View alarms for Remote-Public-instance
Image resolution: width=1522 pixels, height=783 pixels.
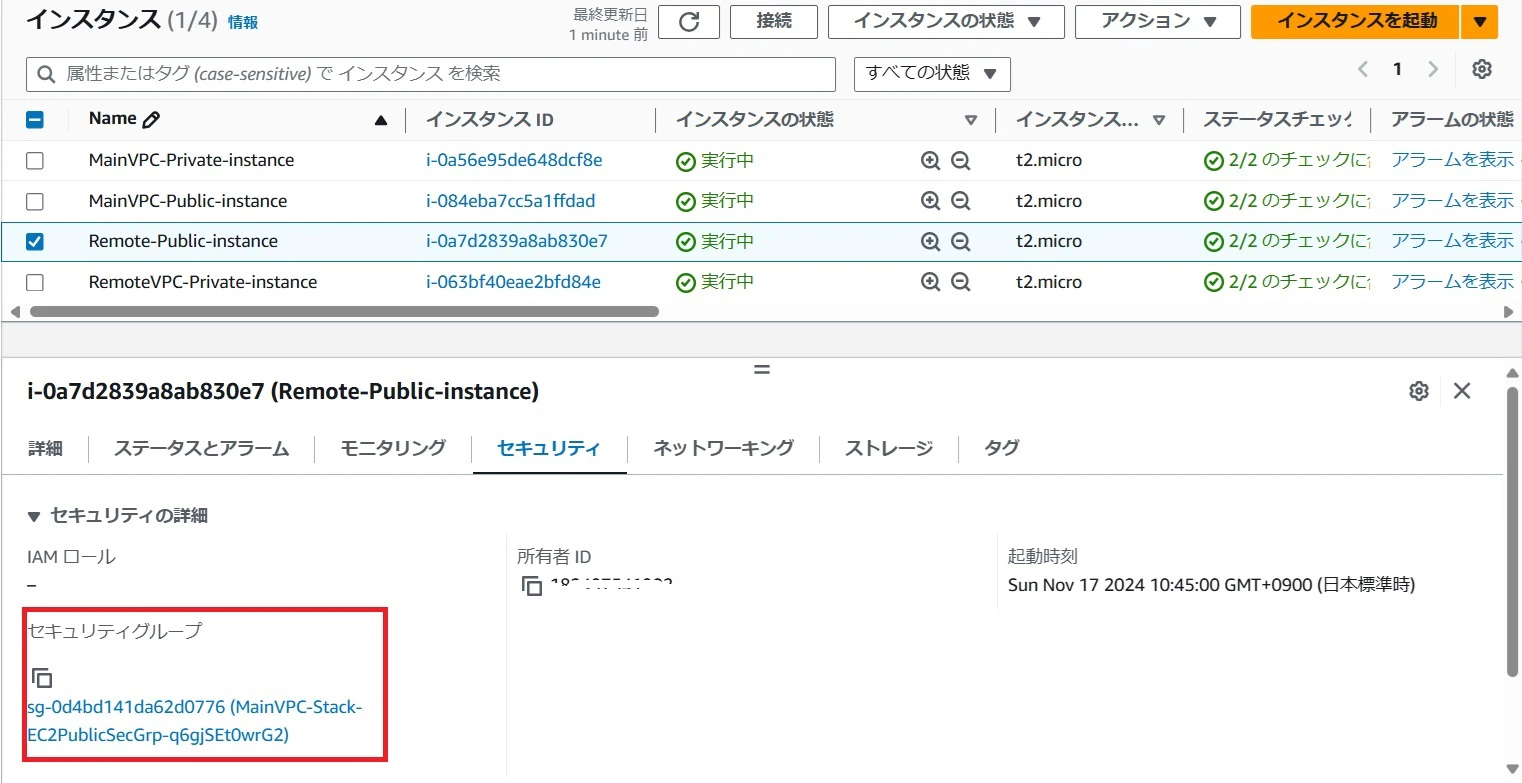click(1452, 241)
